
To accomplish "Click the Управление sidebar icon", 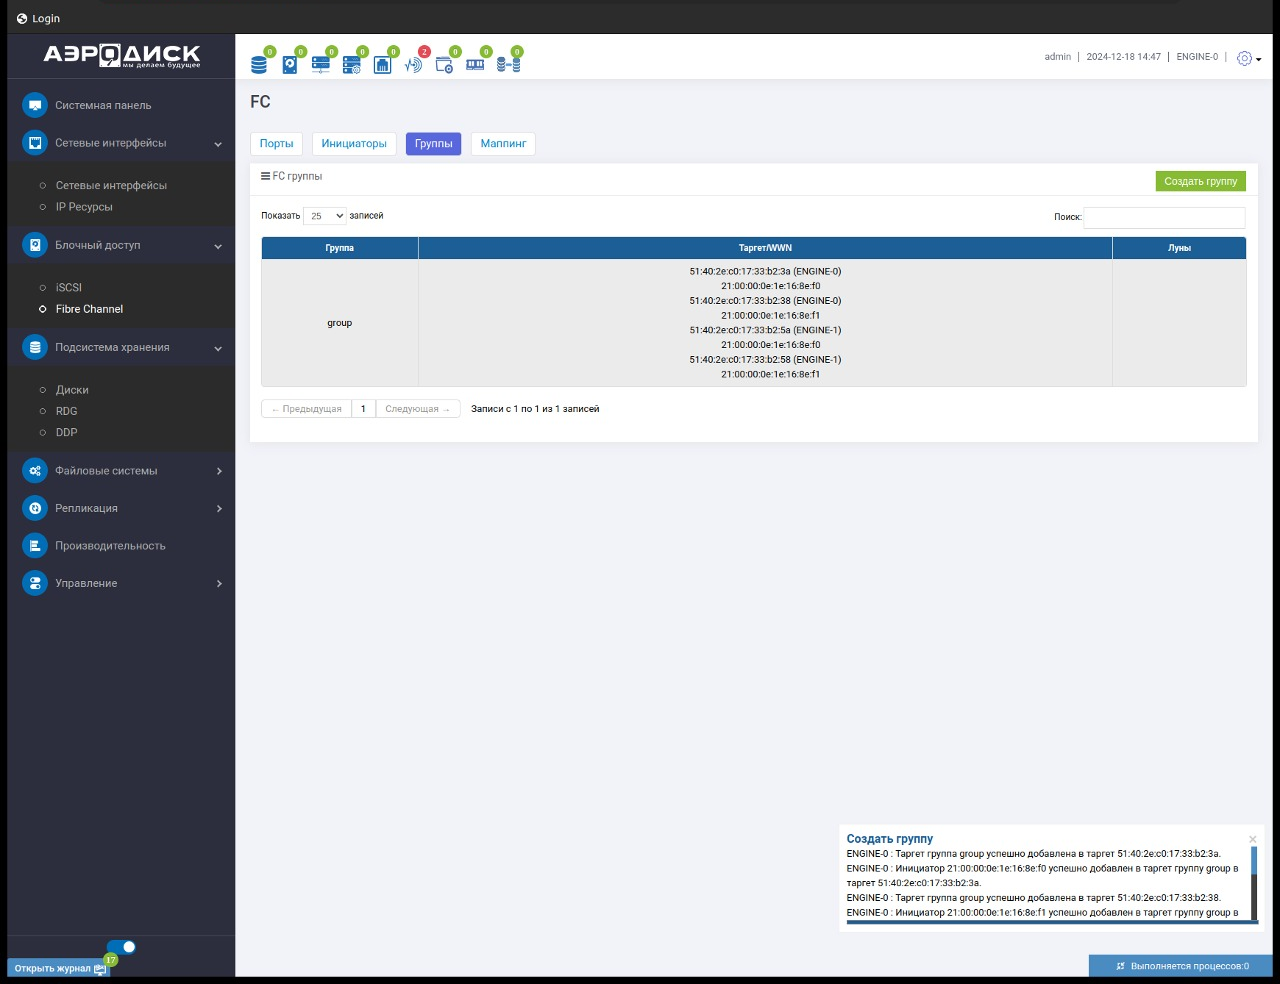I will pos(35,583).
